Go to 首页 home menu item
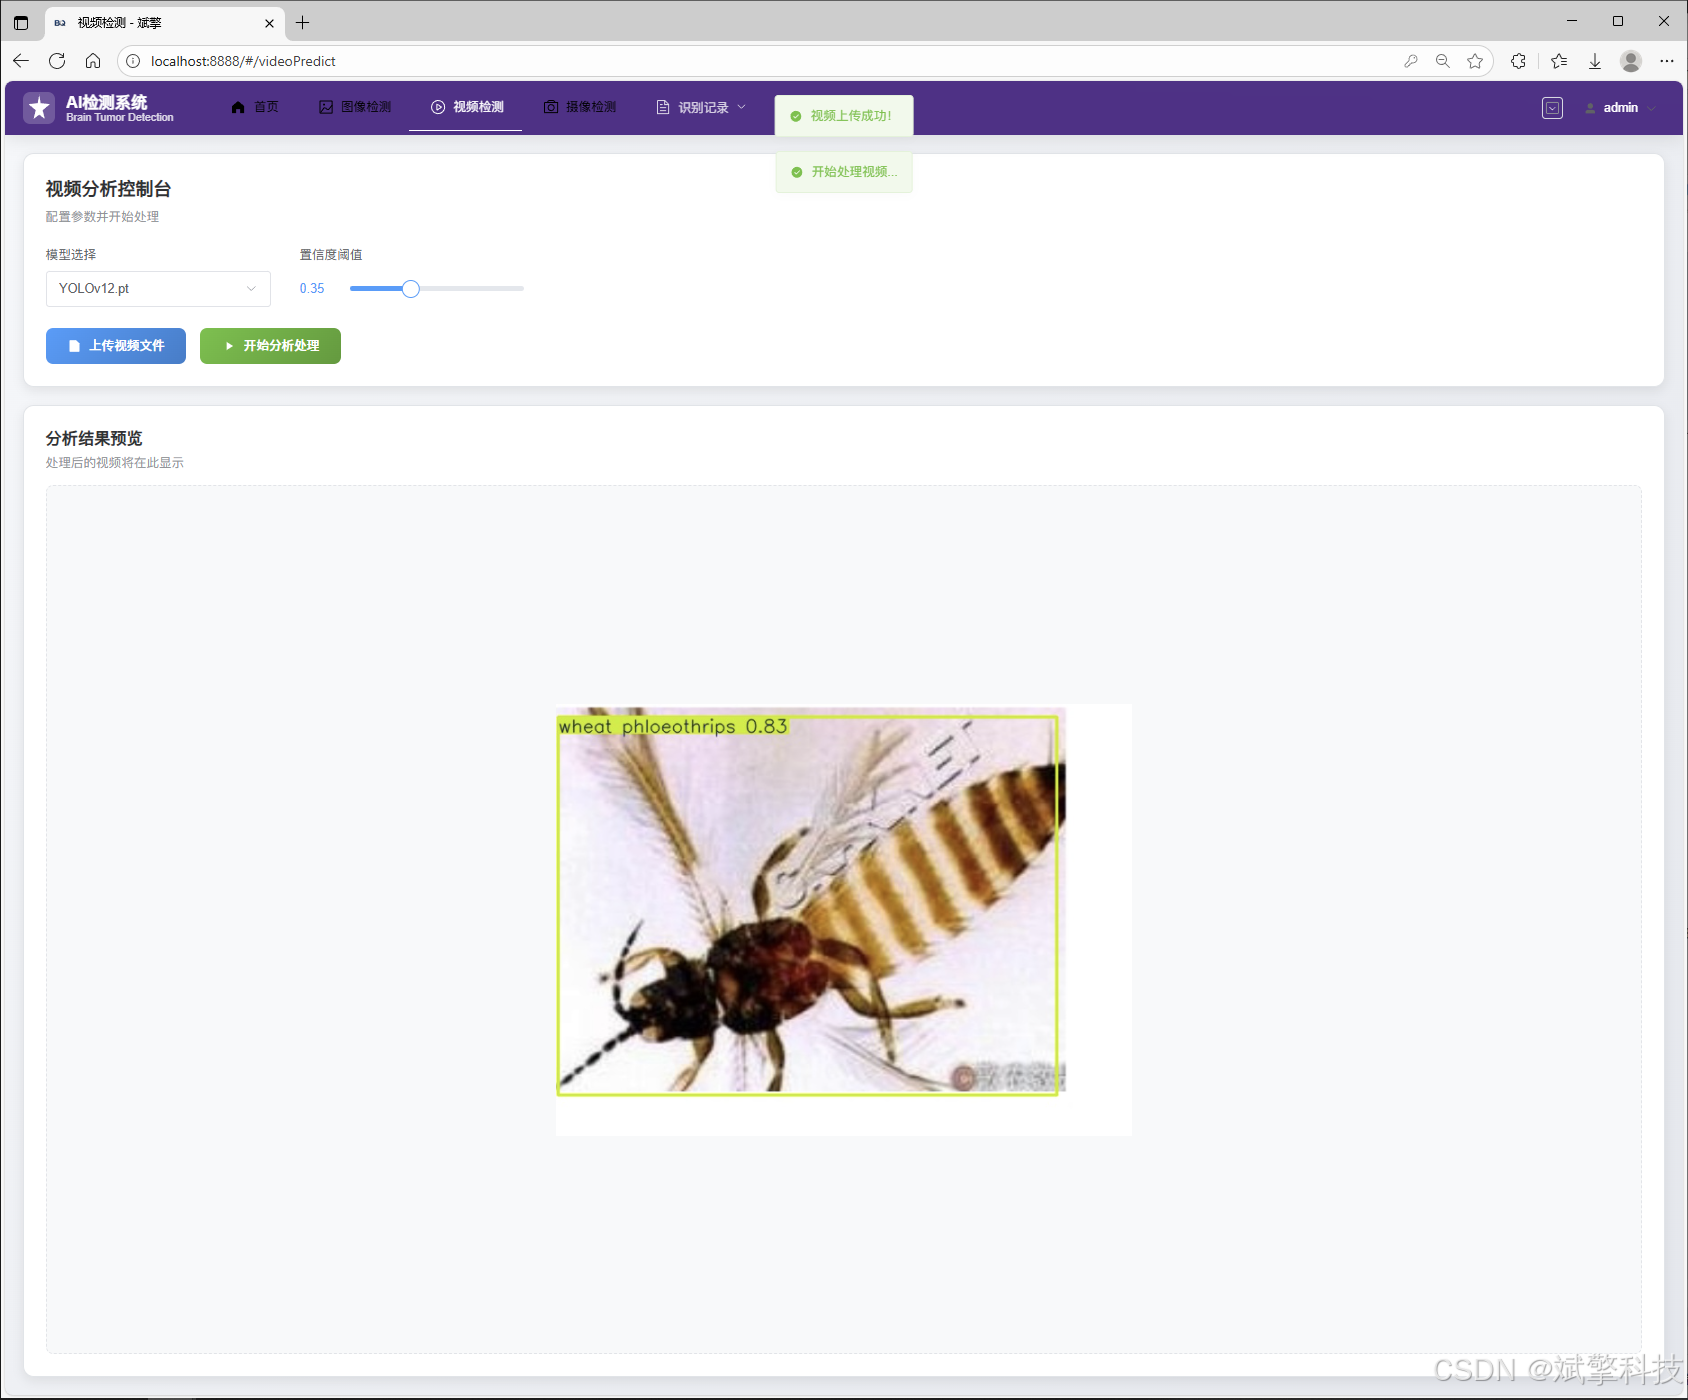This screenshot has width=1688, height=1400. 255,107
